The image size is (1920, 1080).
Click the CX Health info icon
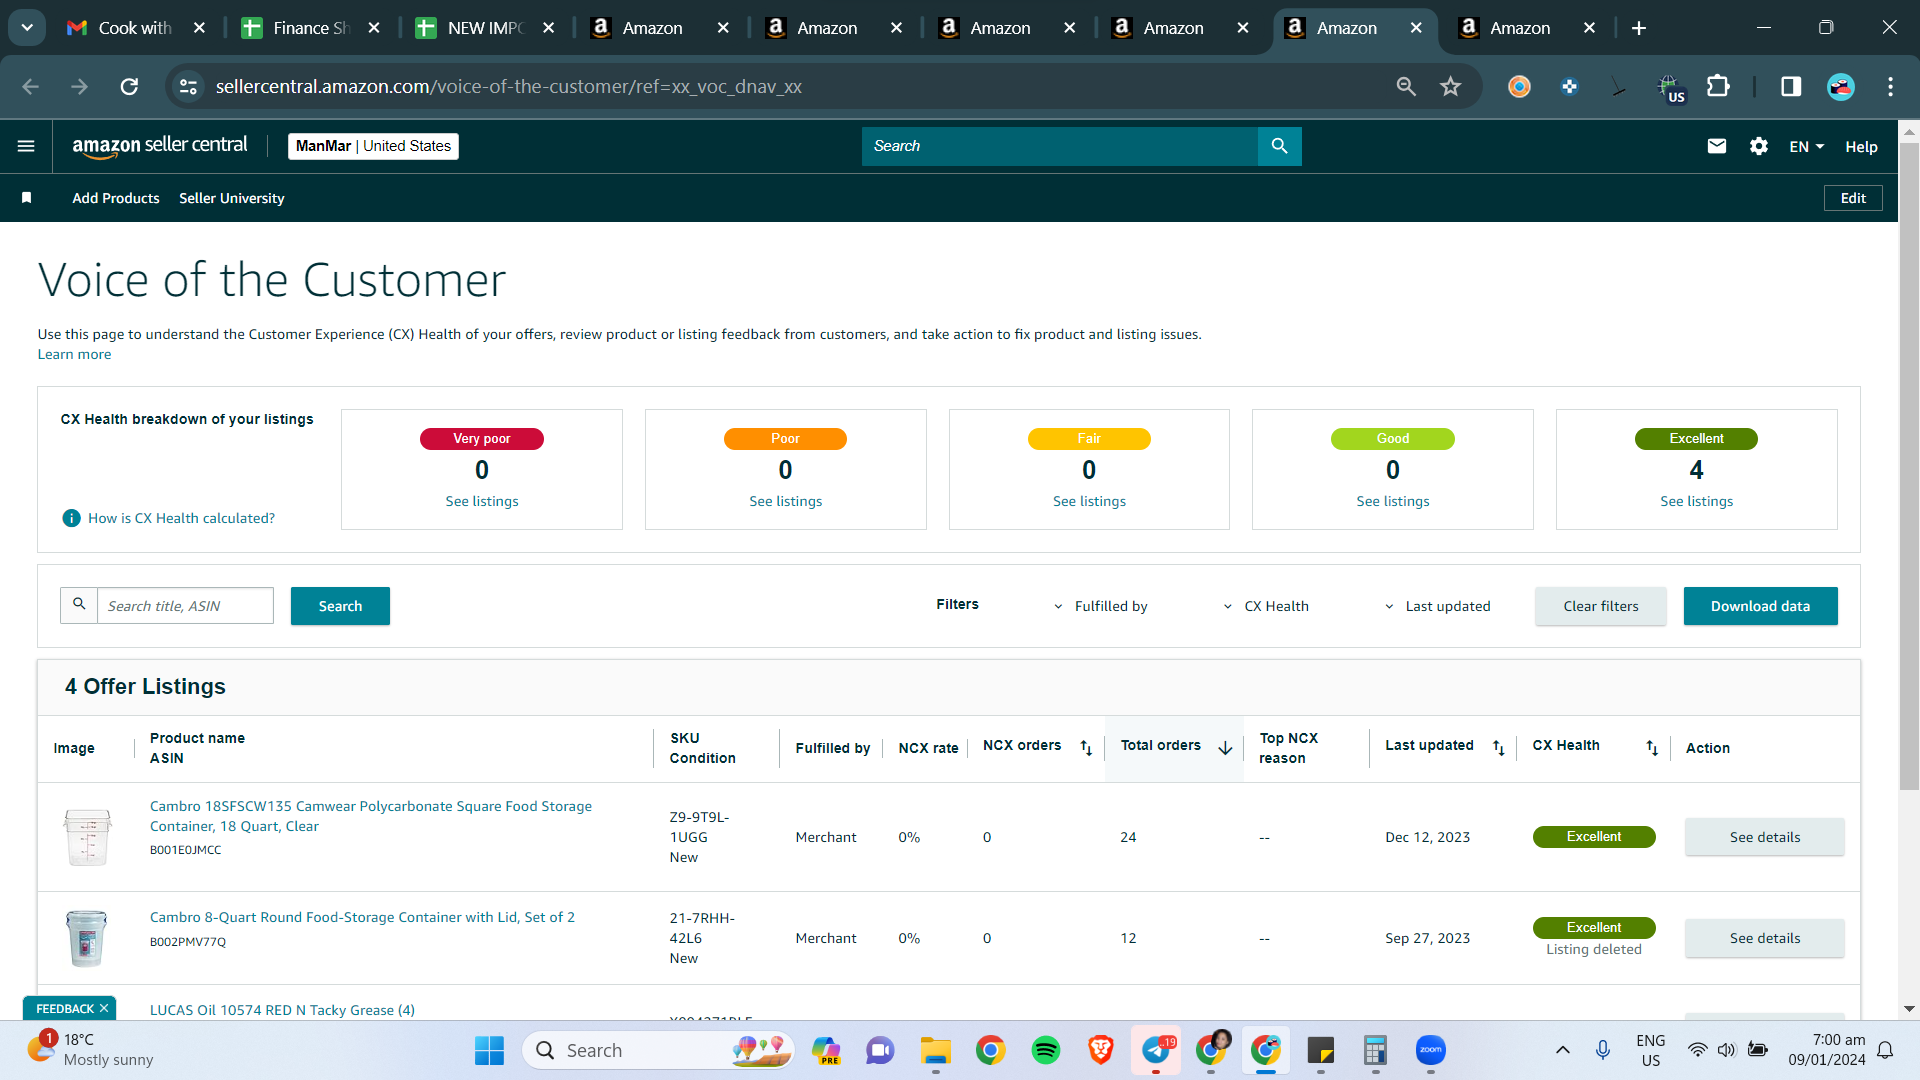coord(71,518)
